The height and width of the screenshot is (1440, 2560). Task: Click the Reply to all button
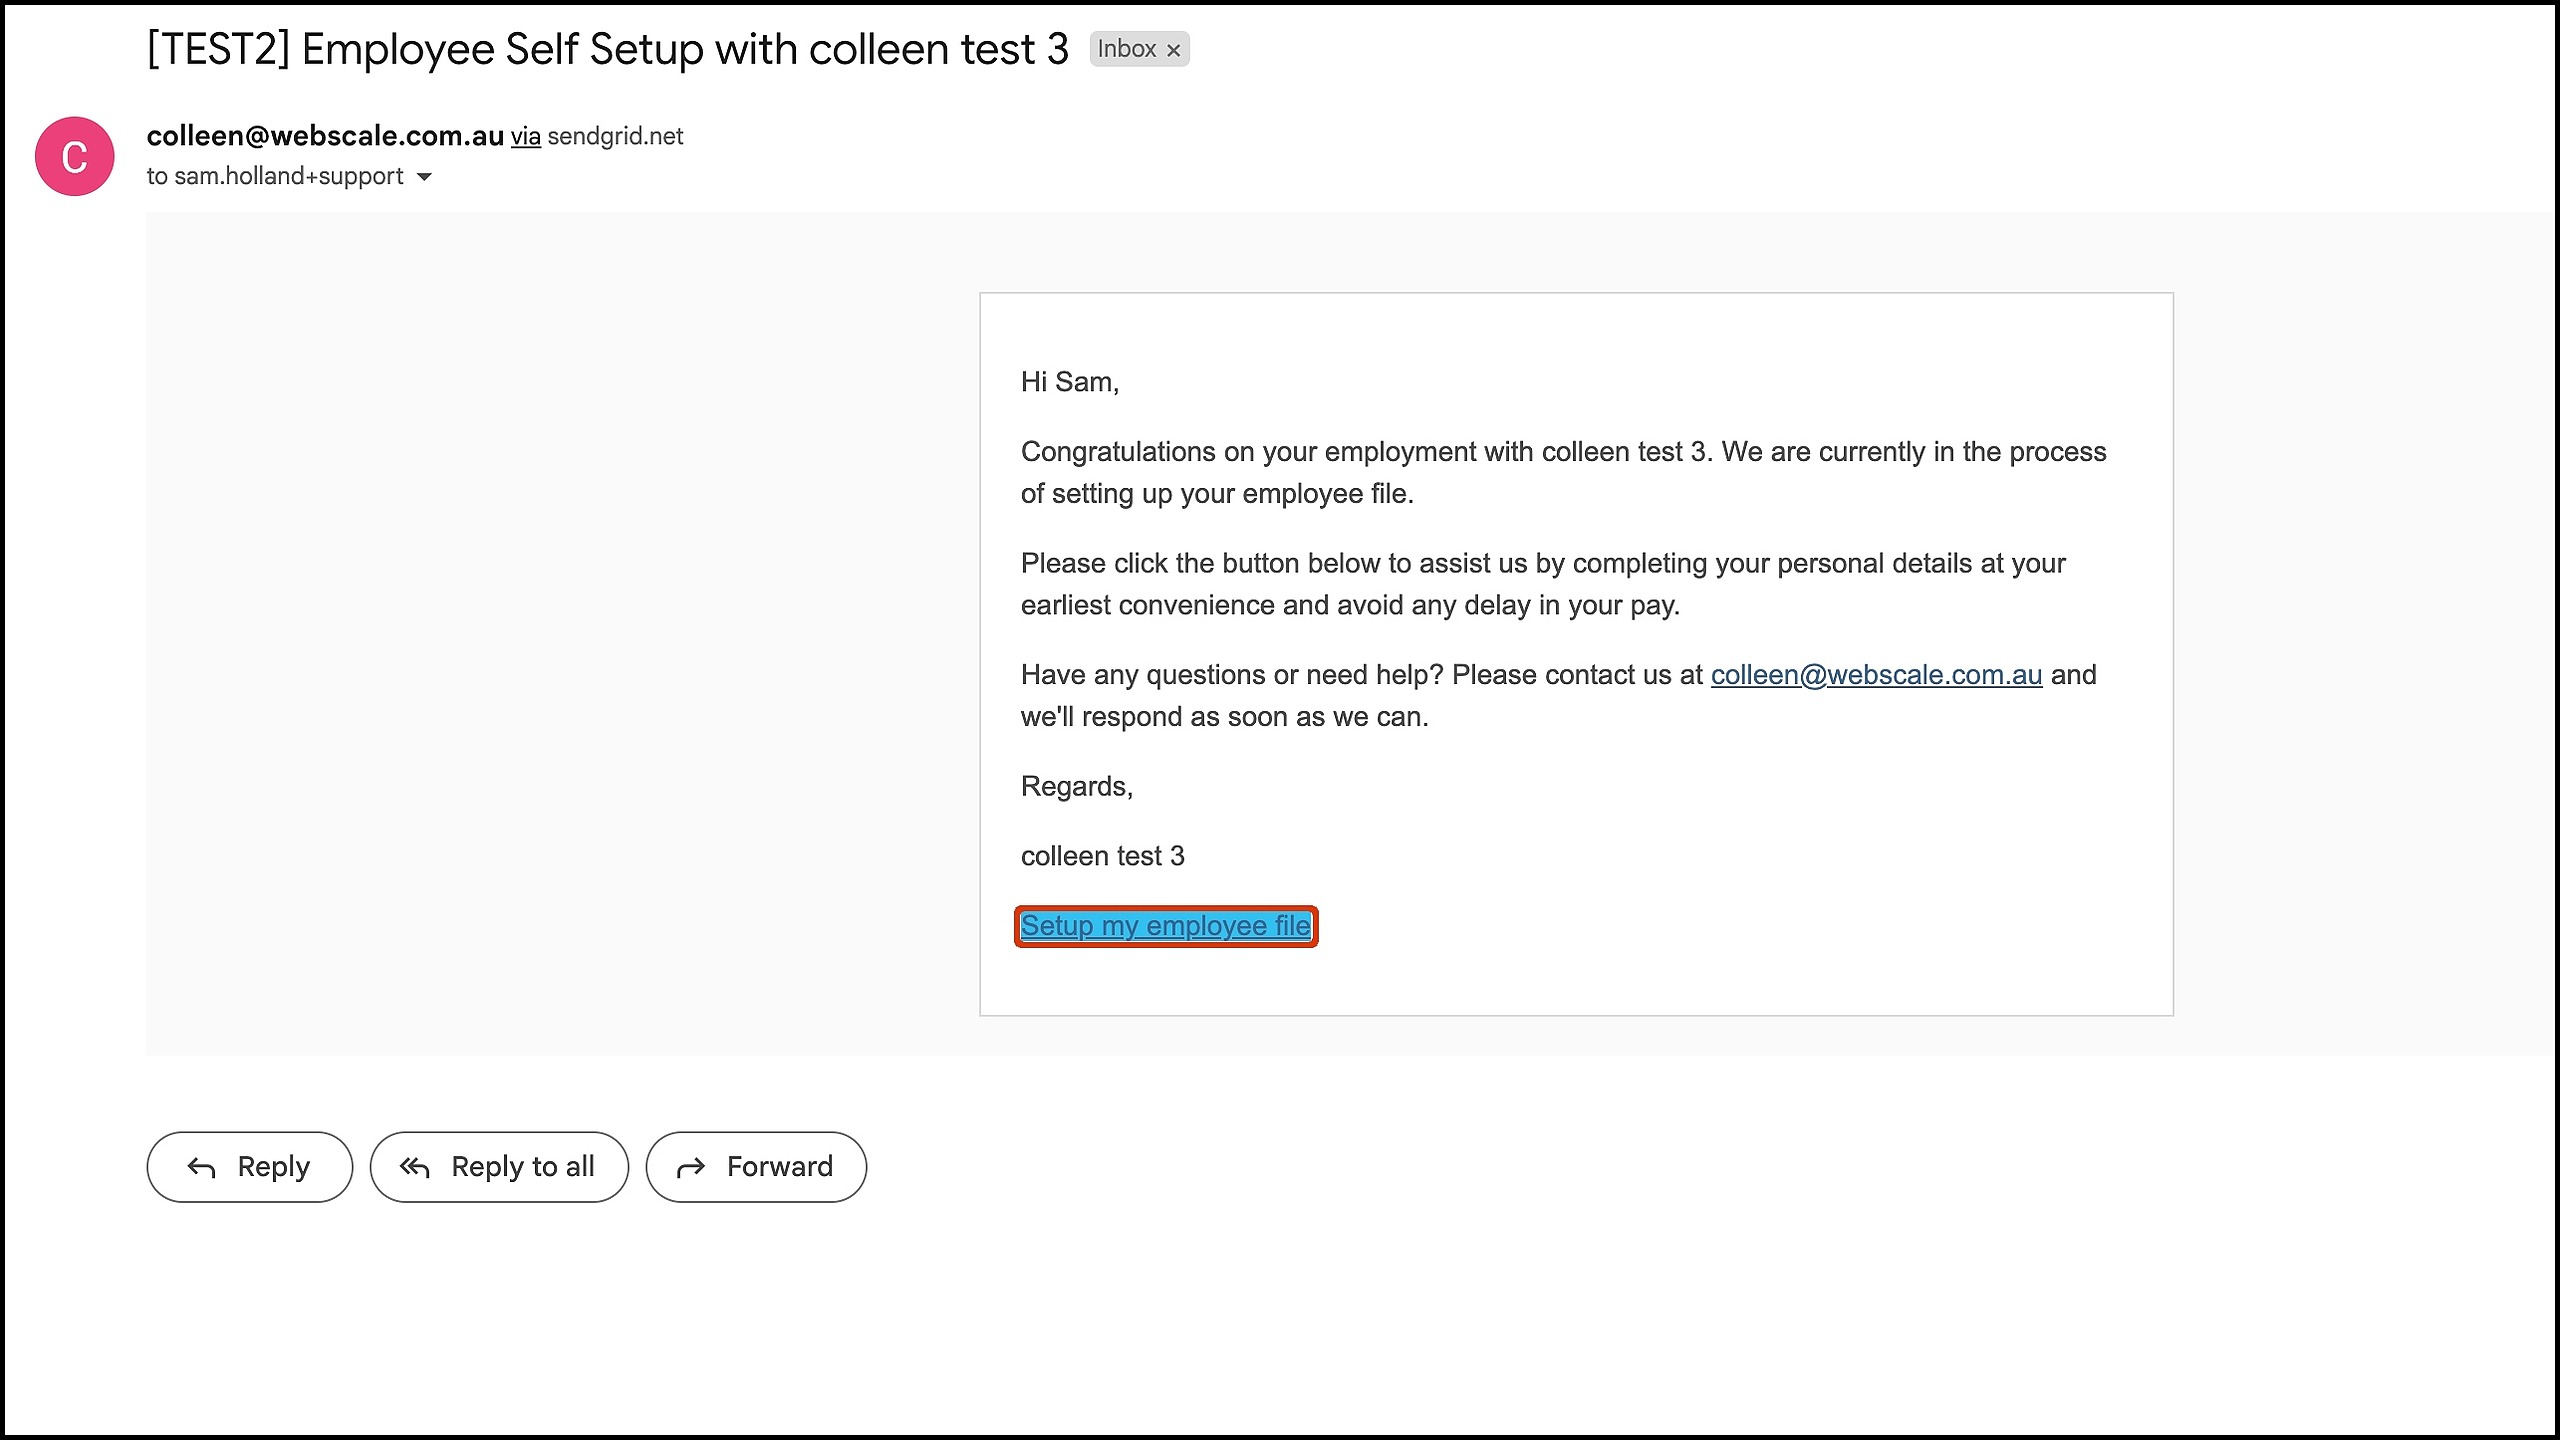click(x=499, y=1167)
